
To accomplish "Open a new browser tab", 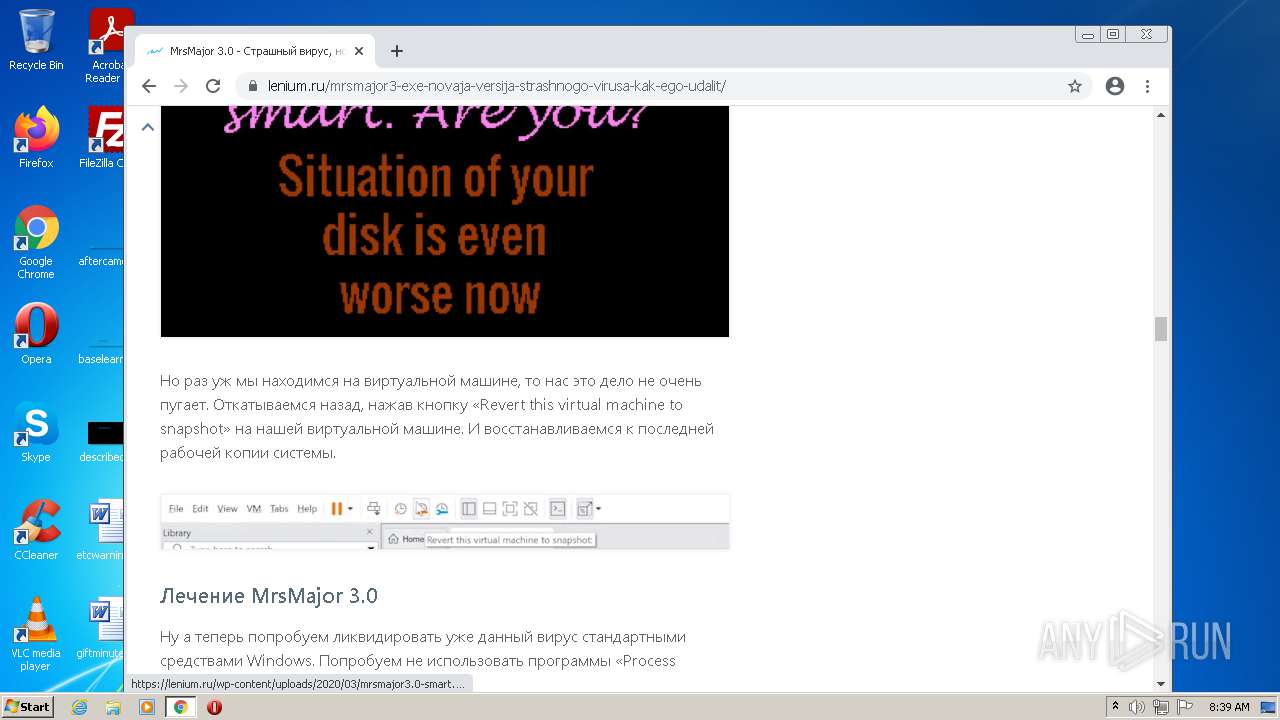I will 397,51.
